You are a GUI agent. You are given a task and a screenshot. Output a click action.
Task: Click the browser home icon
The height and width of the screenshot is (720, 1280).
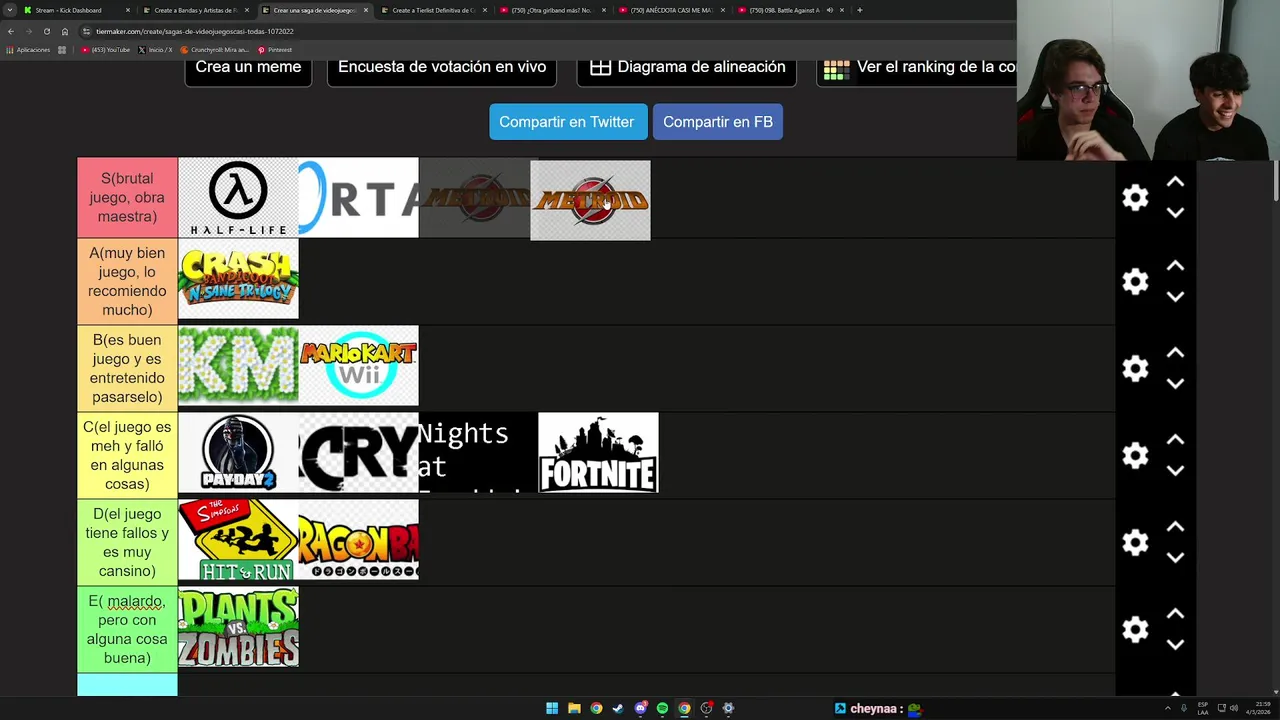point(65,31)
